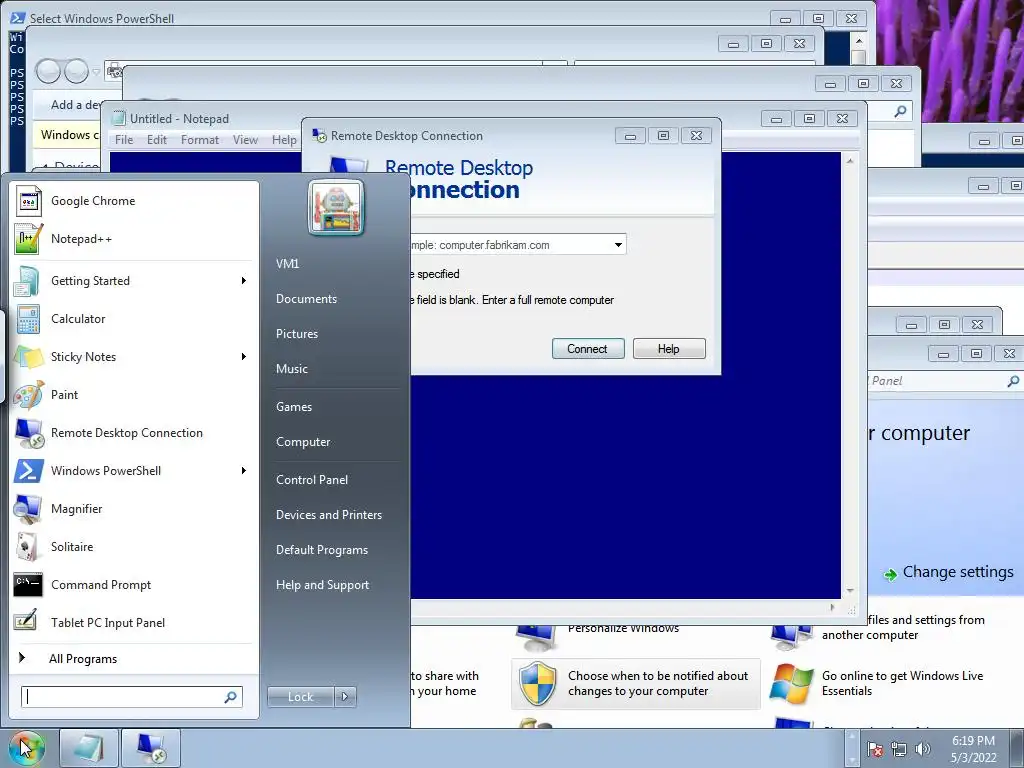This screenshot has height=768, width=1024.
Task: Launch the Paint icon
Action: [28, 394]
